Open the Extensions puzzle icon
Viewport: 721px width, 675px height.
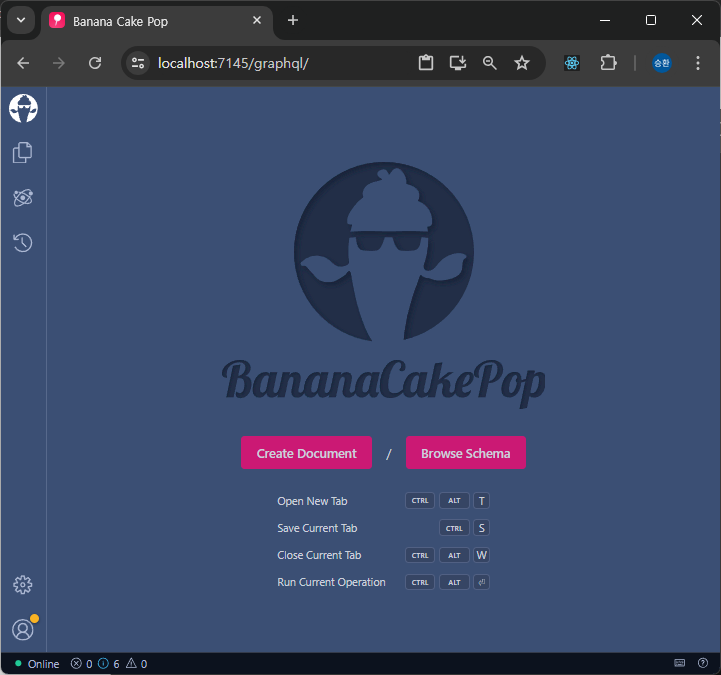coord(608,63)
